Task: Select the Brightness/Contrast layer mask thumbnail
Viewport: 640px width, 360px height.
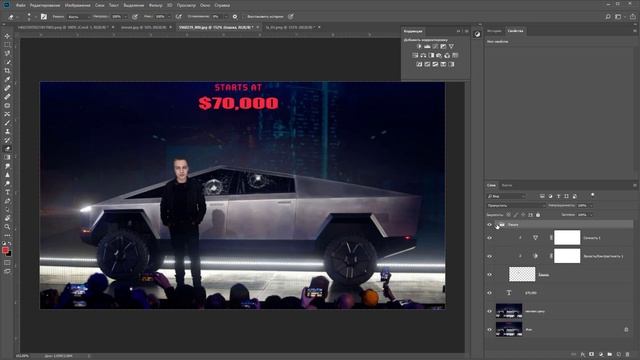Action: pyautogui.click(x=567, y=256)
